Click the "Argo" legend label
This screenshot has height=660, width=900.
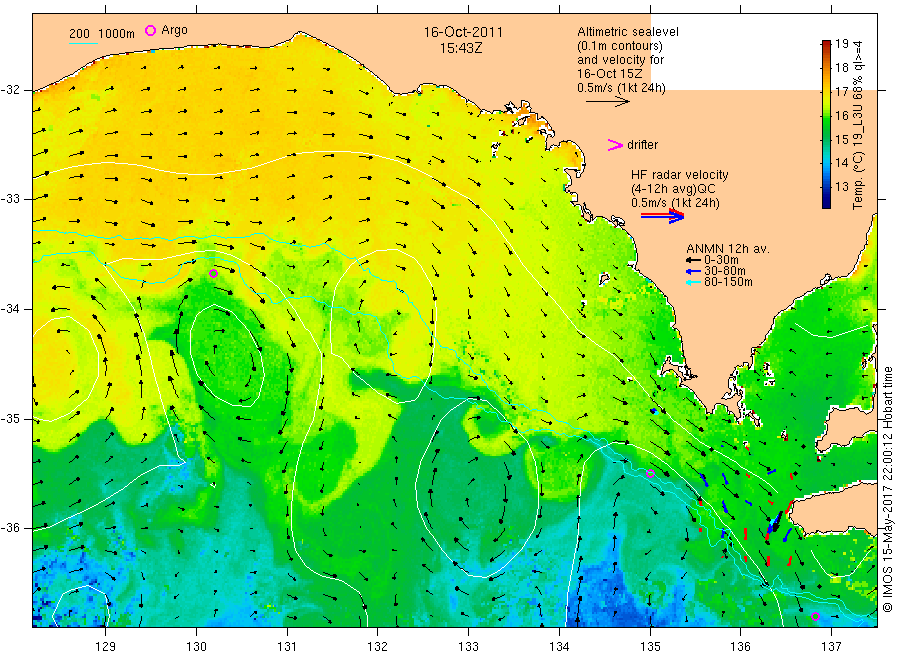[x=174, y=30]
